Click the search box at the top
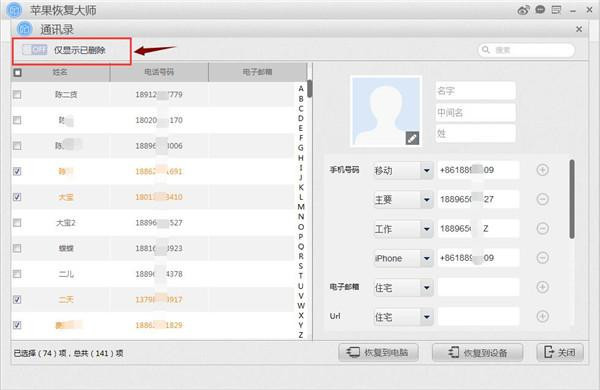This screenshot has height=390, width=600. click(526, 50)
